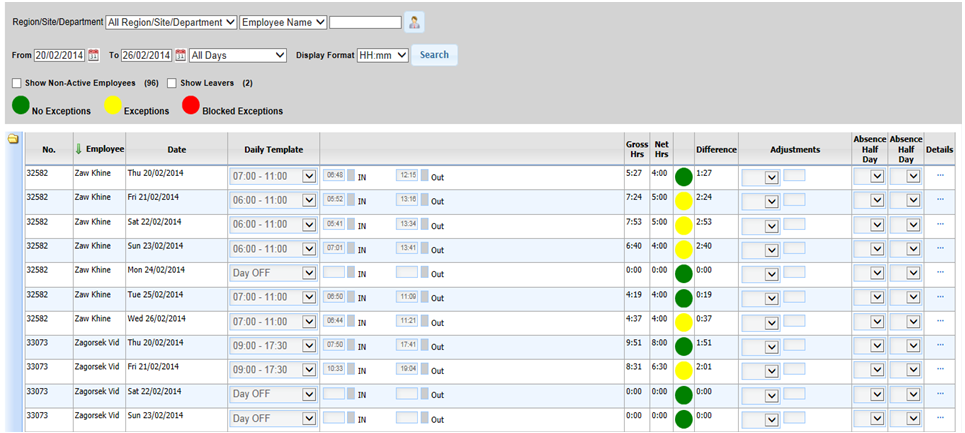Expand the All Region/Site/Department dropdown
Screen dimensions: 965x433
click(x=171, y=22)
